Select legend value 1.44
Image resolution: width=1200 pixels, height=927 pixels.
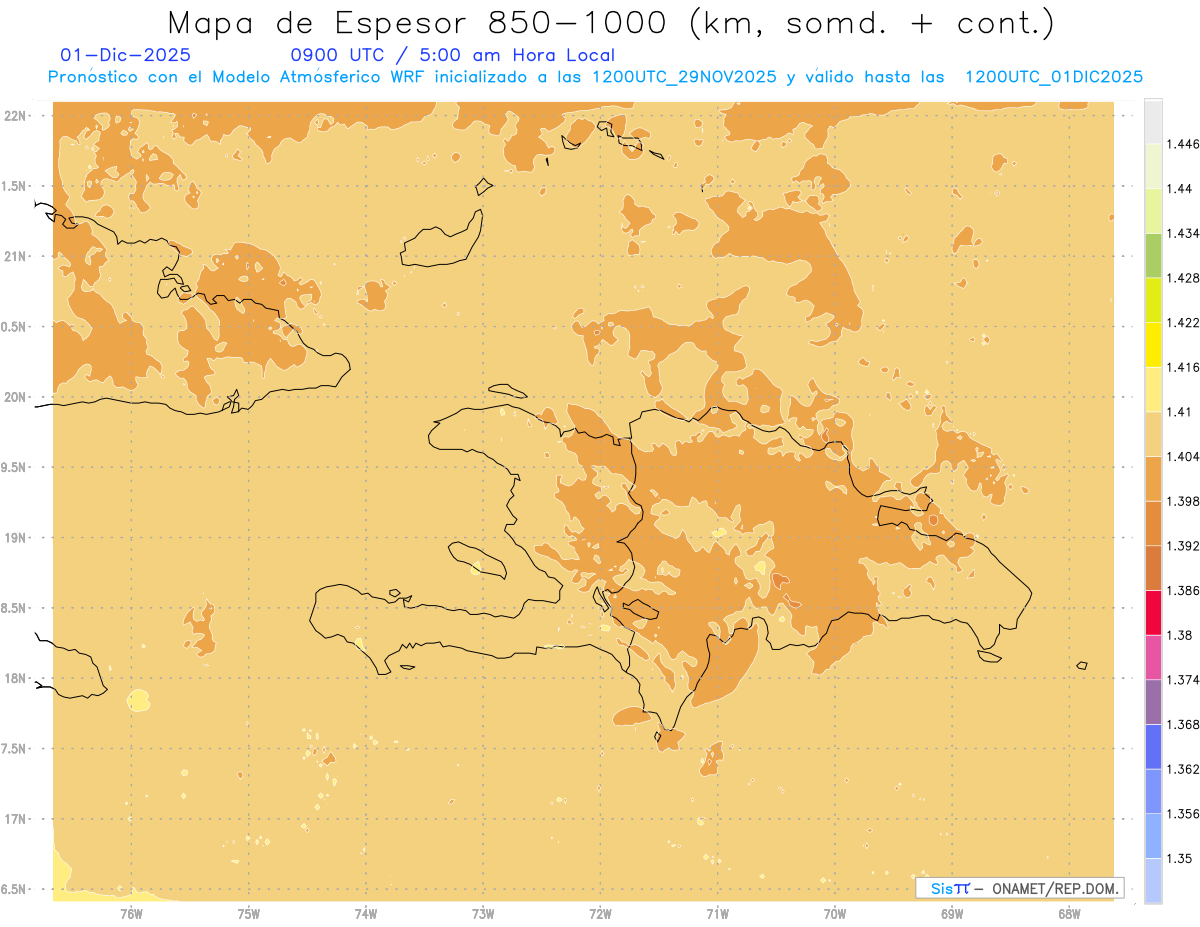coord(1179,189)
